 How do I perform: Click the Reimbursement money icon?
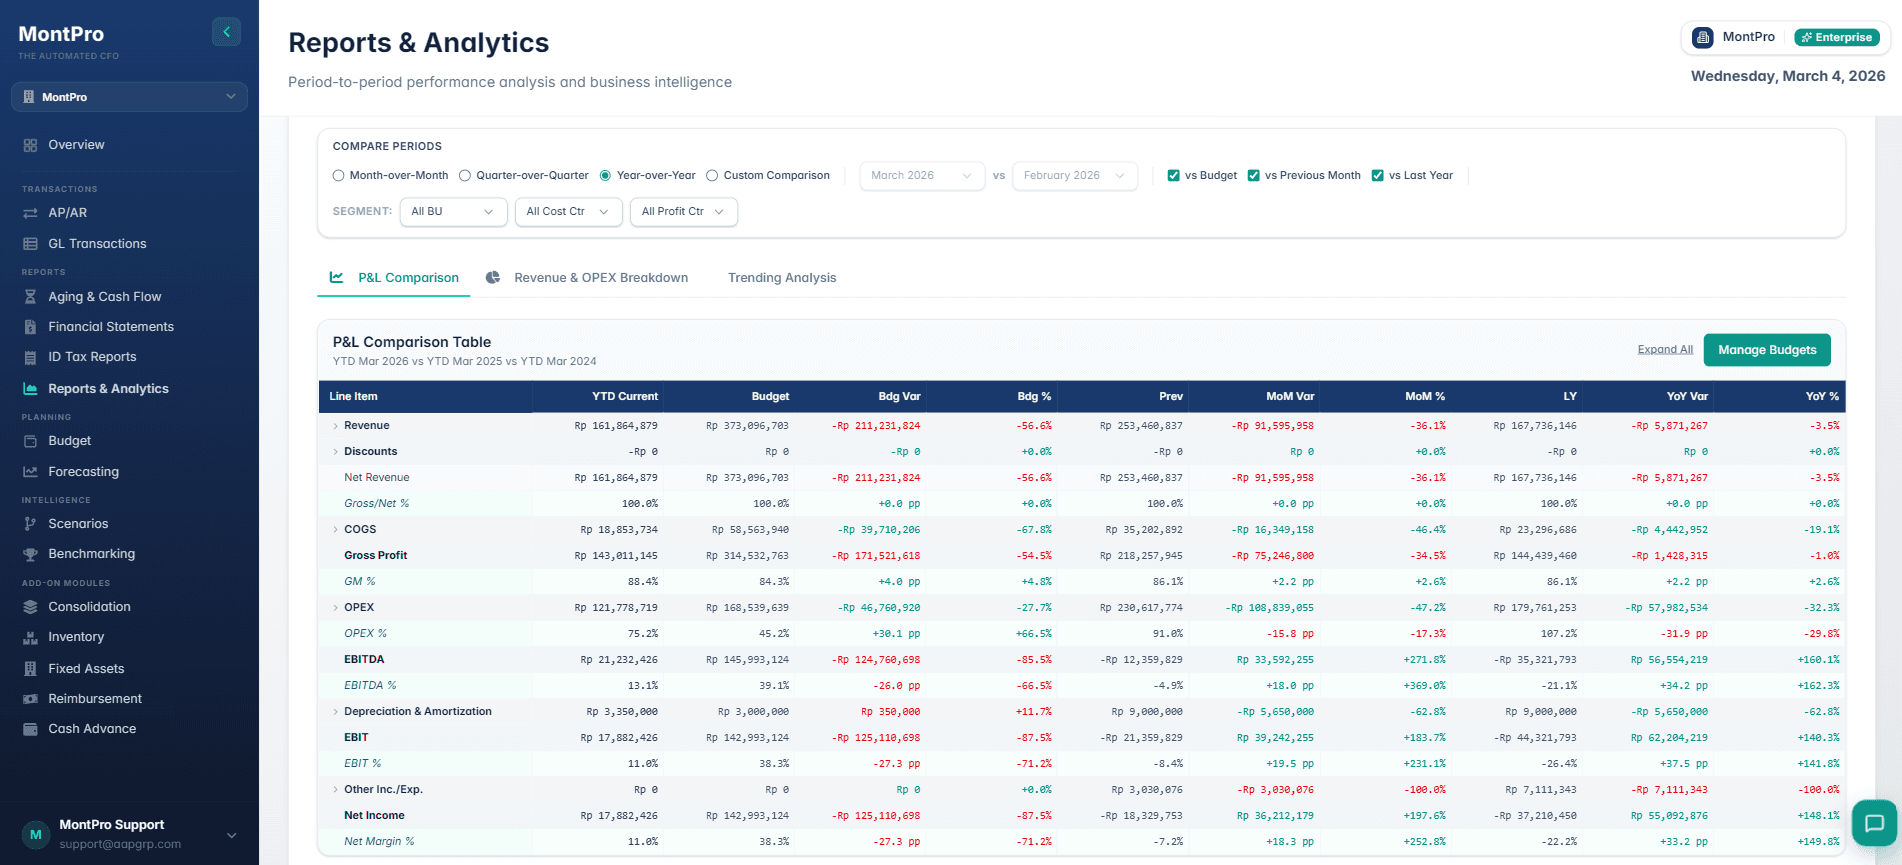click(x=30, y=699)
